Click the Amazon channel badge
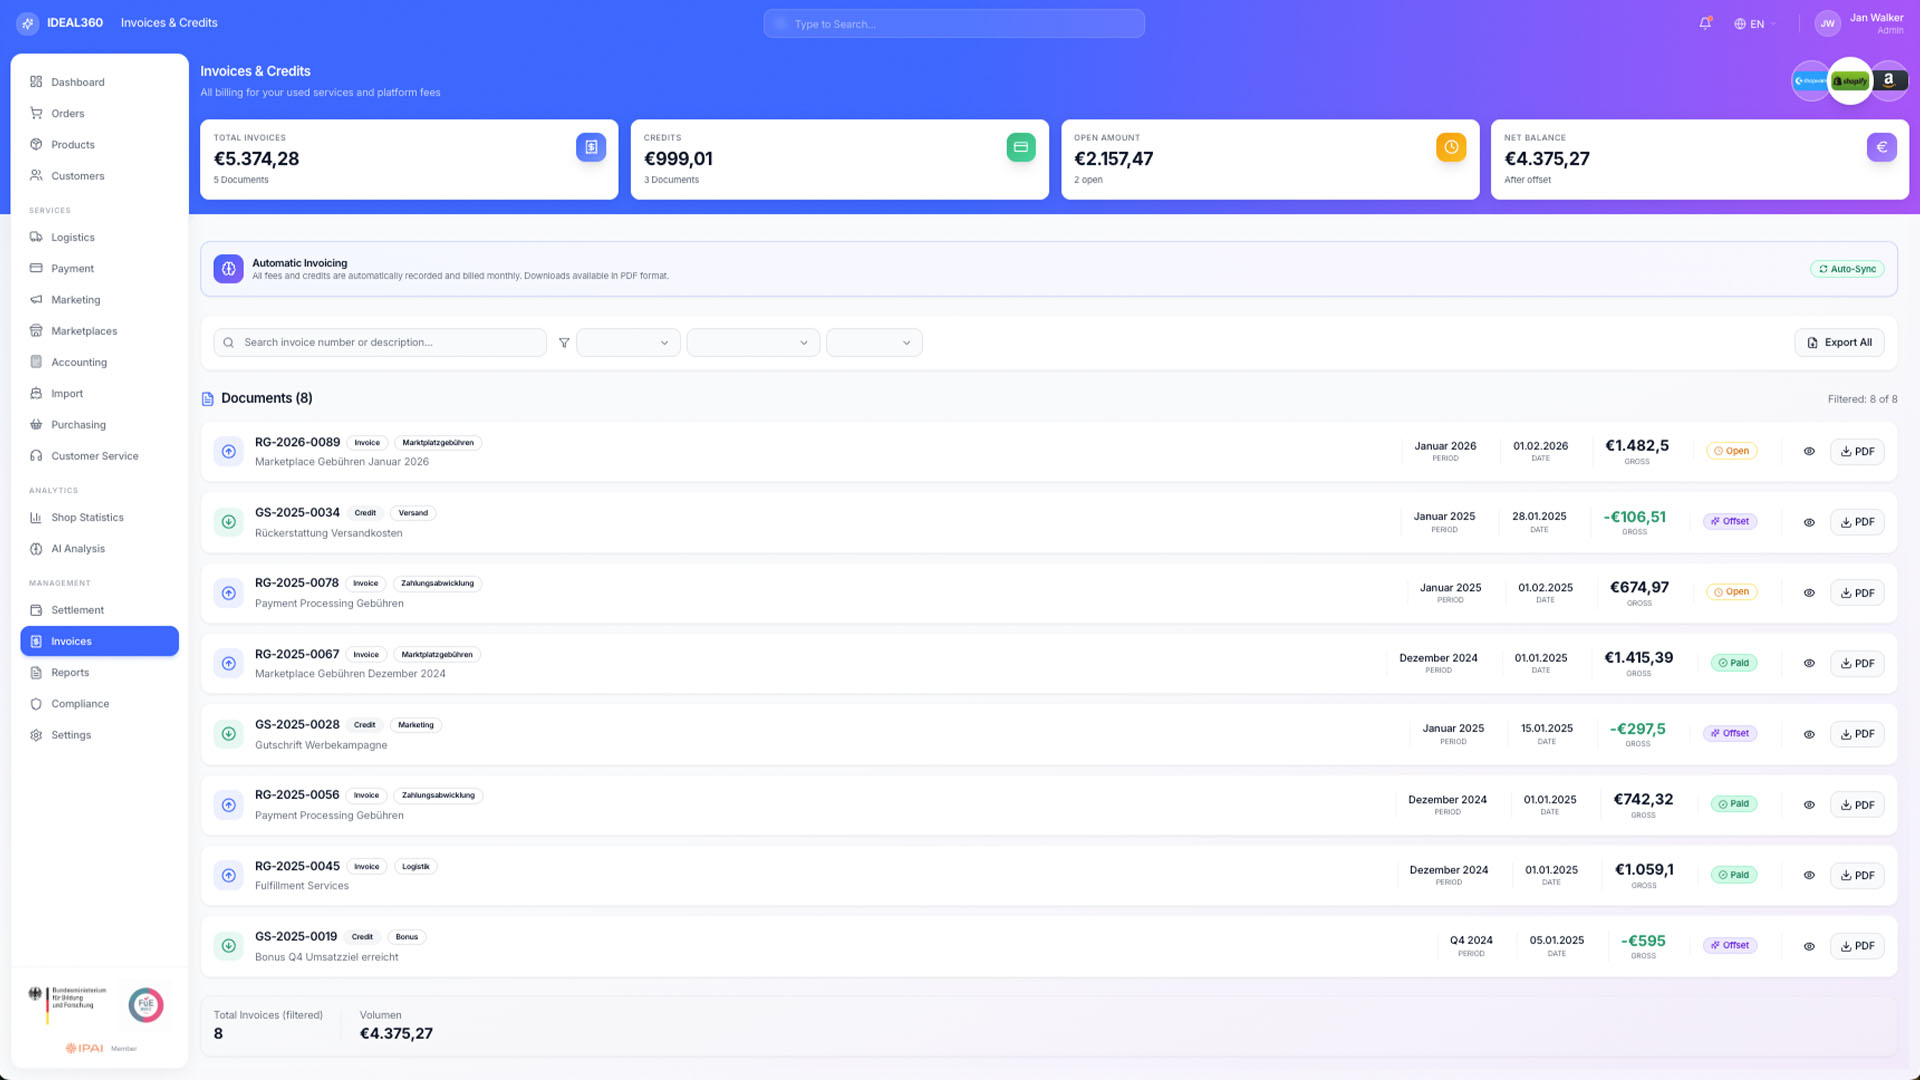Screen dimensions: 1920x1080 point(1889,81)
